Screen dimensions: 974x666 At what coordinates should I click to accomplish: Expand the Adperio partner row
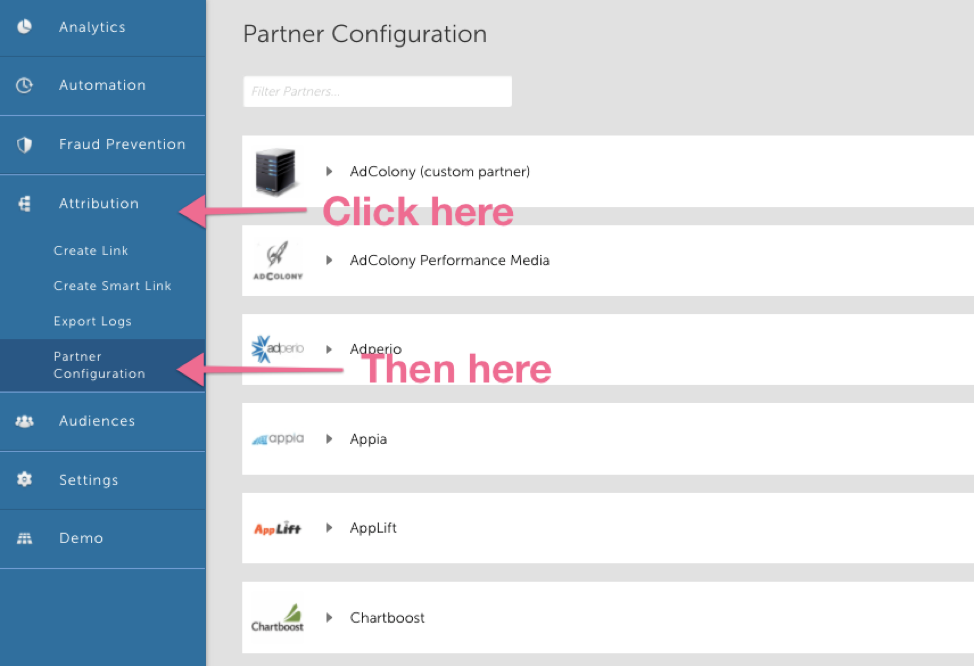pyautogui.click(x=329, y=350)
